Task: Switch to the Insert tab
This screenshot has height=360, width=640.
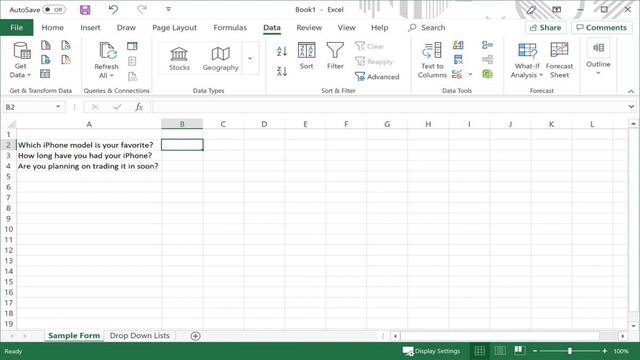Action: (90, 27)
